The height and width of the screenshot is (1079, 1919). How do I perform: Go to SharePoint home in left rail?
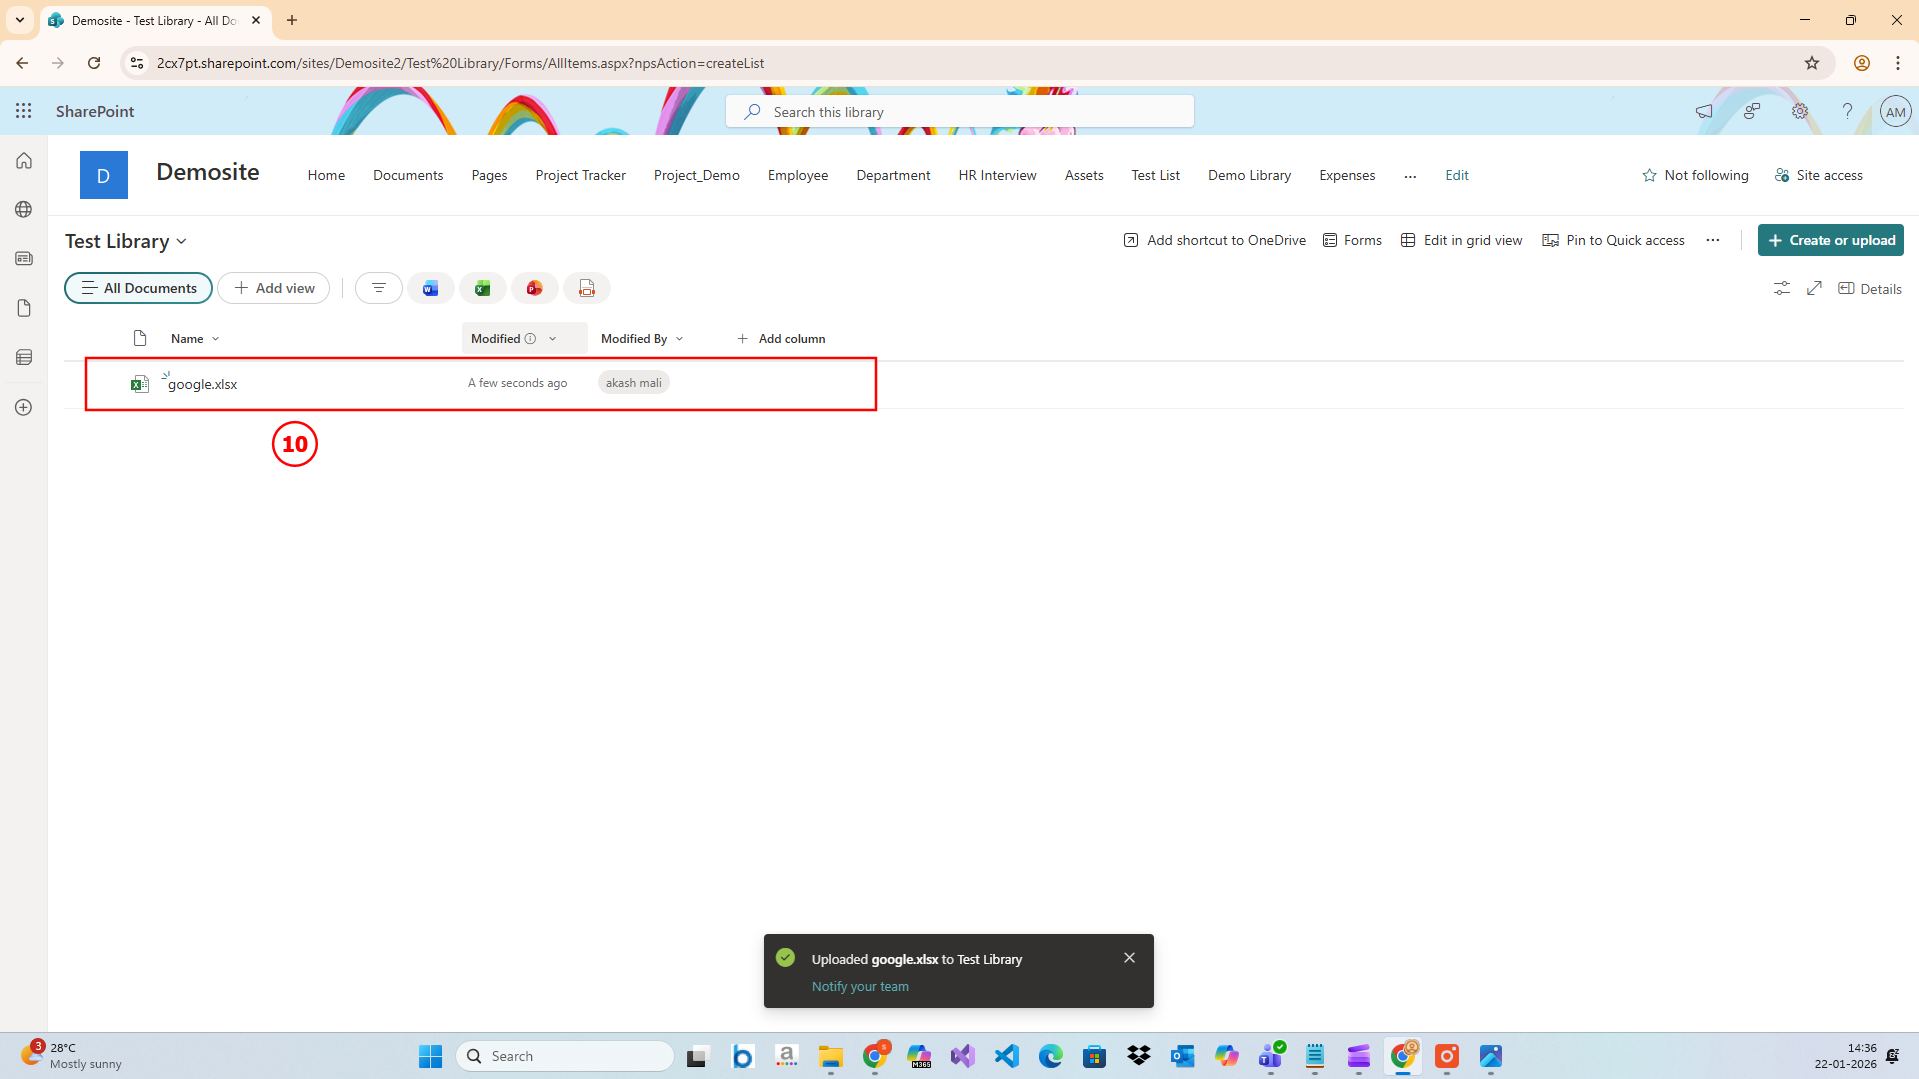tap(24, 160)
